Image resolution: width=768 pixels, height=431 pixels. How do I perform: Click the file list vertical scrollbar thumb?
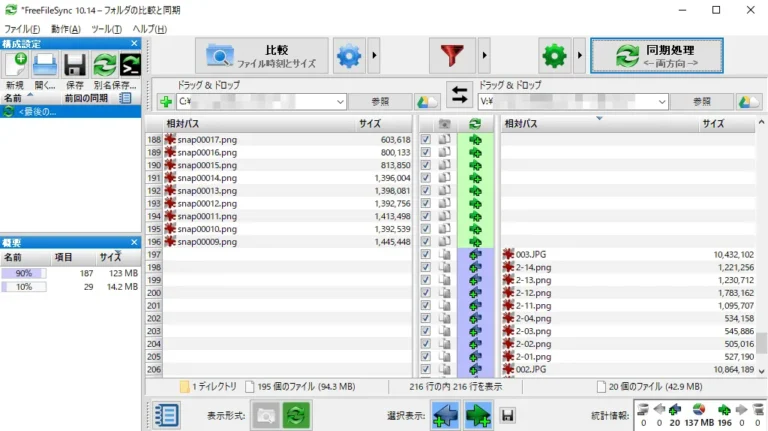[x=761, y=343]
